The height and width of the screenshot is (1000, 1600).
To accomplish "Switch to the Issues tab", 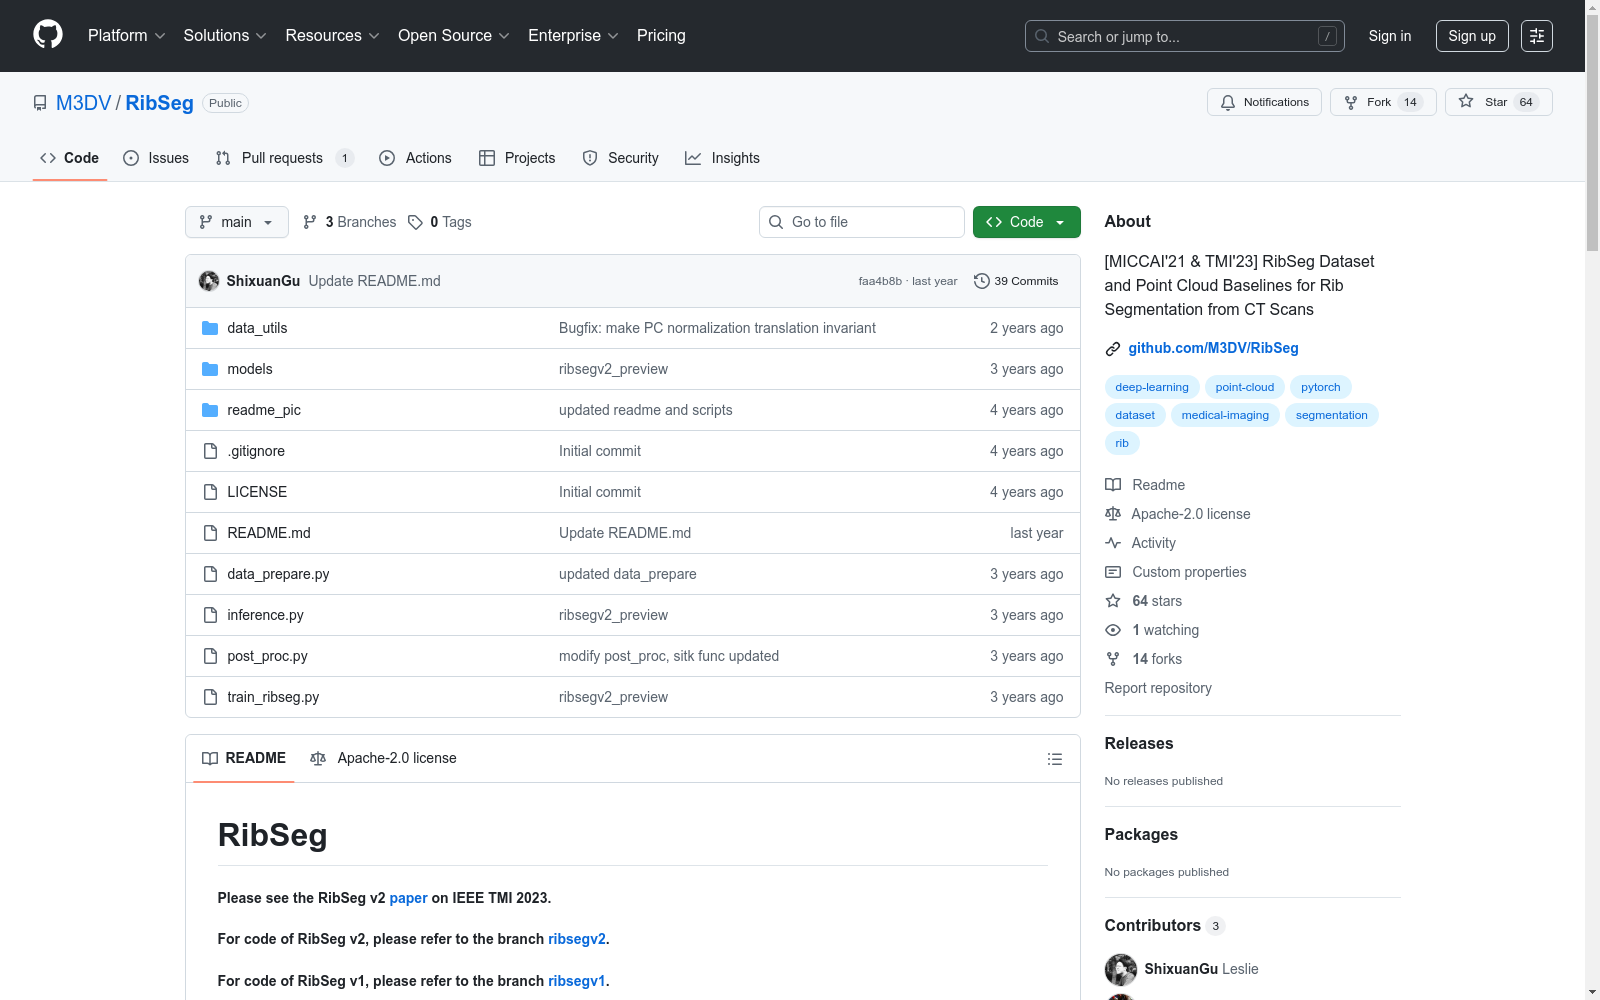I will click(156, 158).
